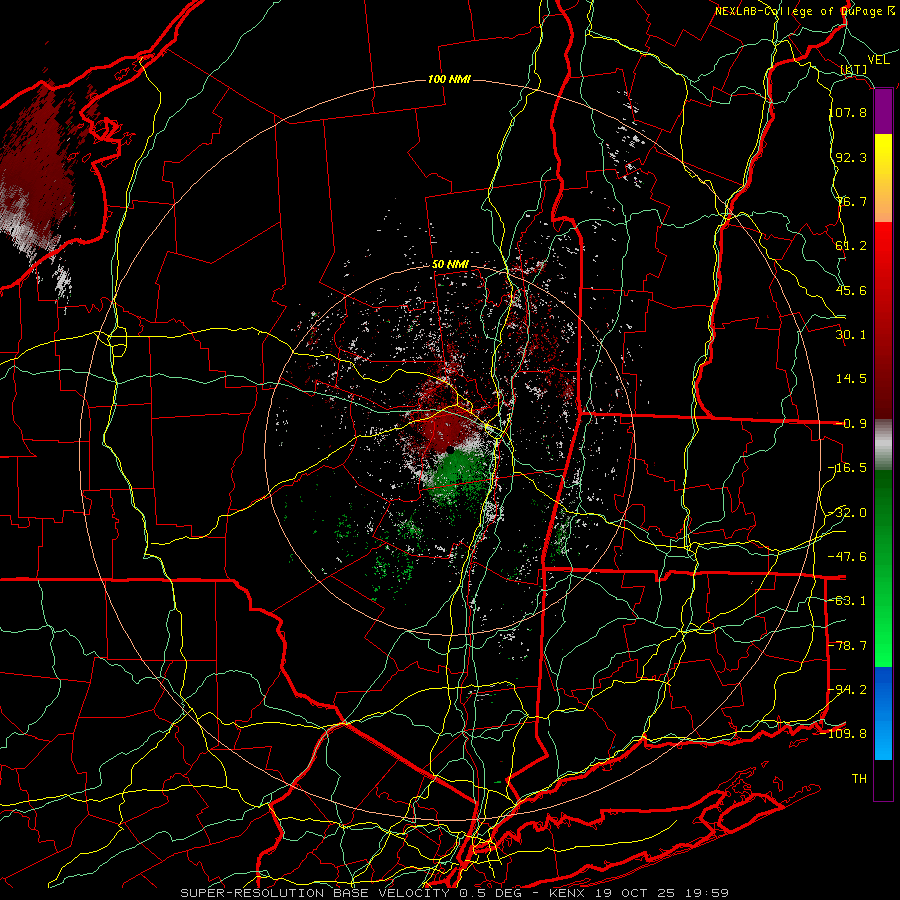Select the -32.0 scale value

tap(848, 513)
